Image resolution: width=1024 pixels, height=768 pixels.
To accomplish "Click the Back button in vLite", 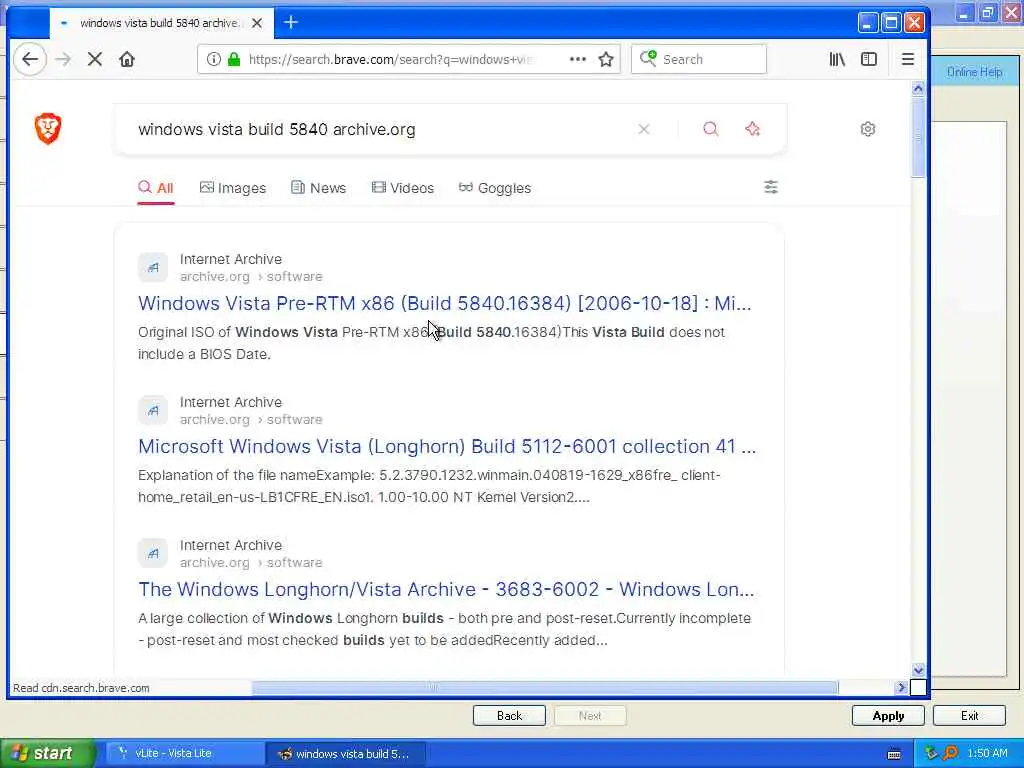I will pos(509,716).
